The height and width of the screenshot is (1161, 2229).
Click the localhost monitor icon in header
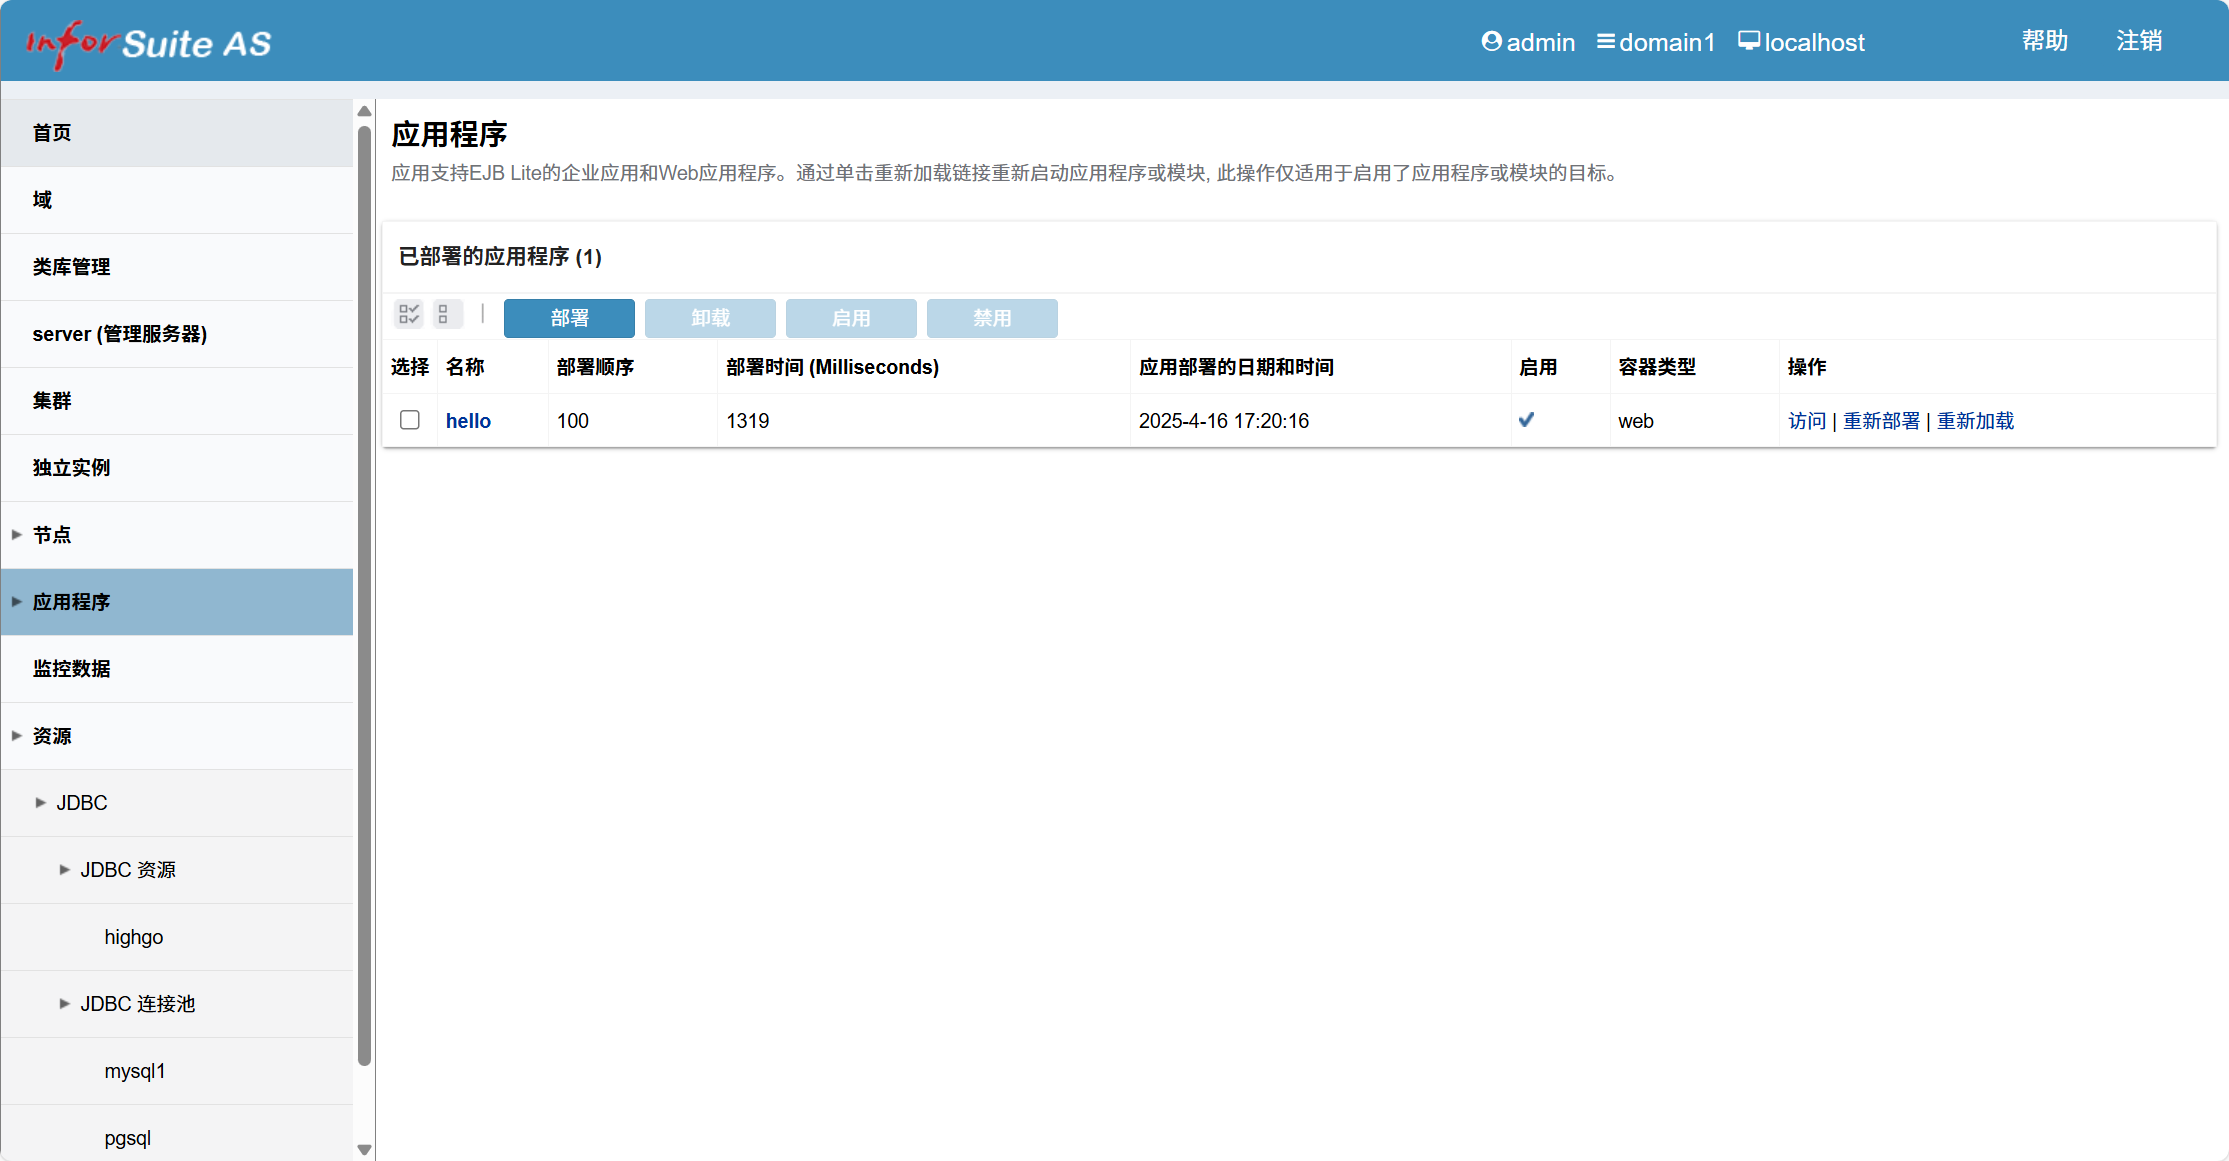(x=1748, y=41)
